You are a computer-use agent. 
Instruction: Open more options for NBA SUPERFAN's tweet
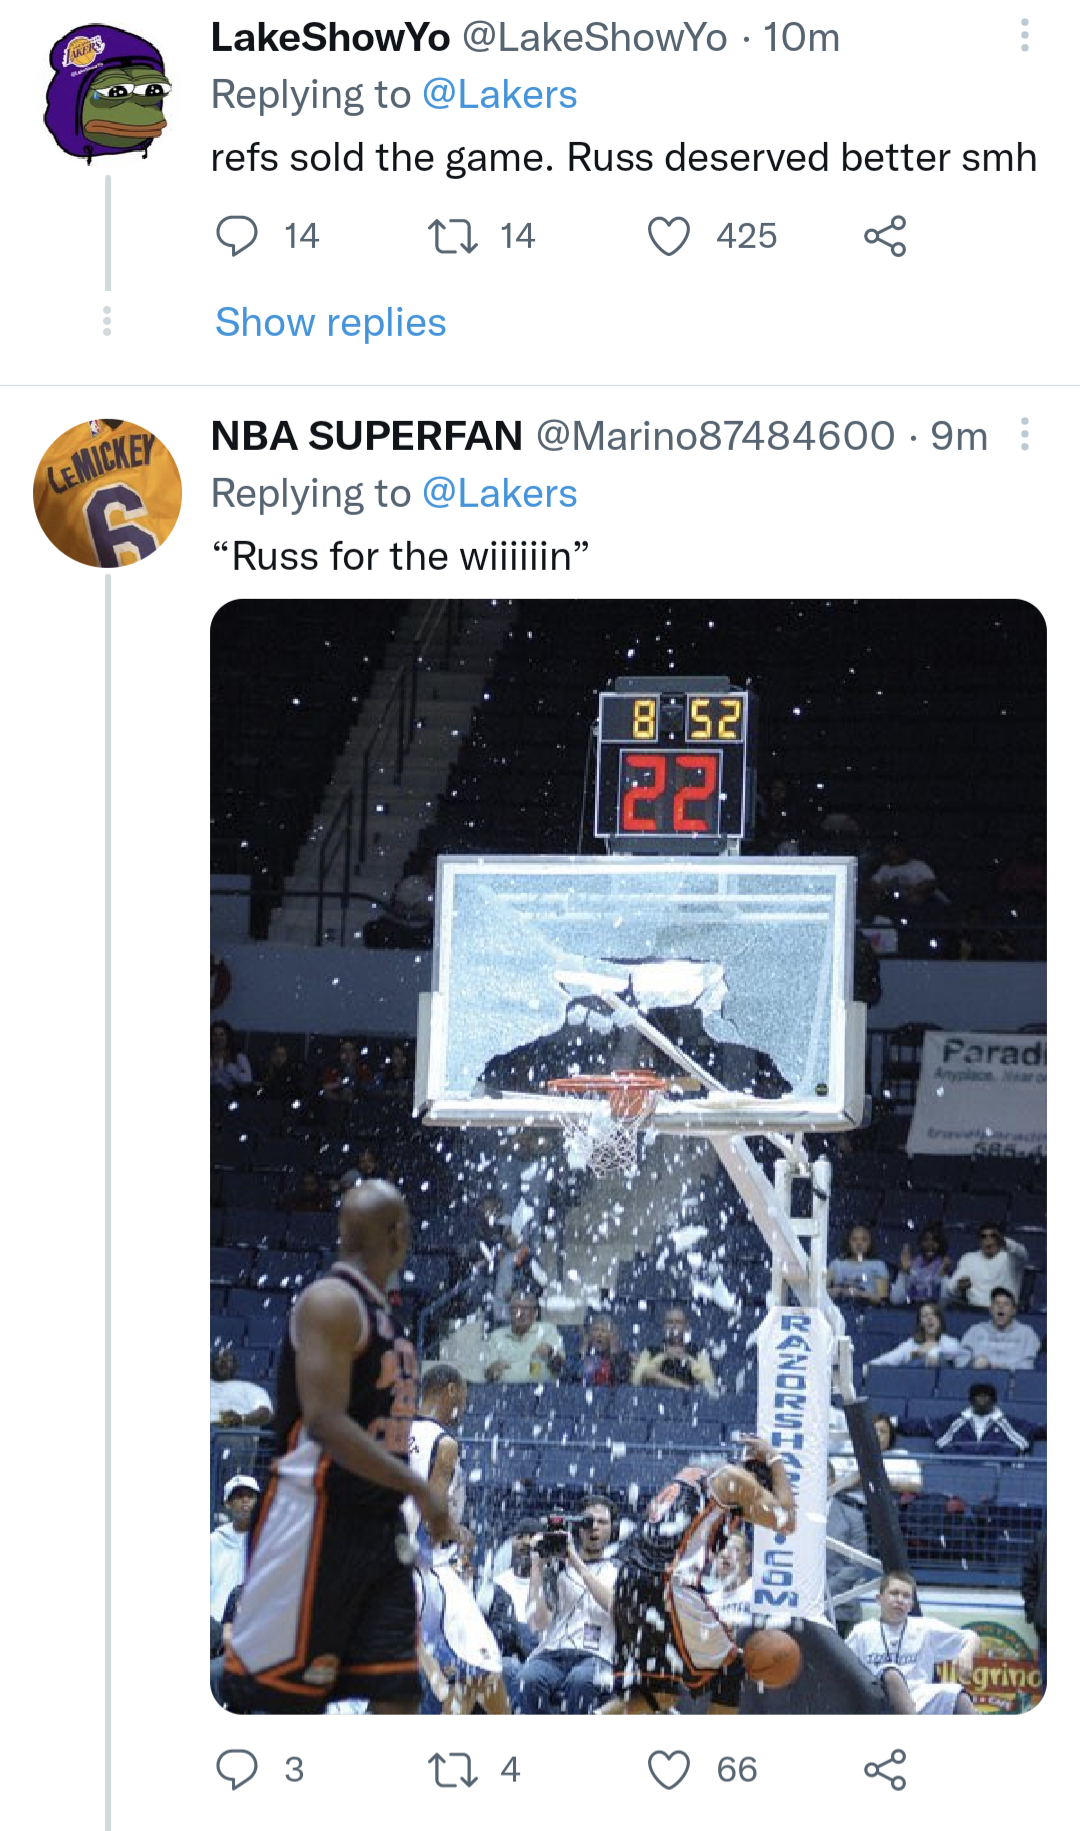click(x=1024, y=435)
